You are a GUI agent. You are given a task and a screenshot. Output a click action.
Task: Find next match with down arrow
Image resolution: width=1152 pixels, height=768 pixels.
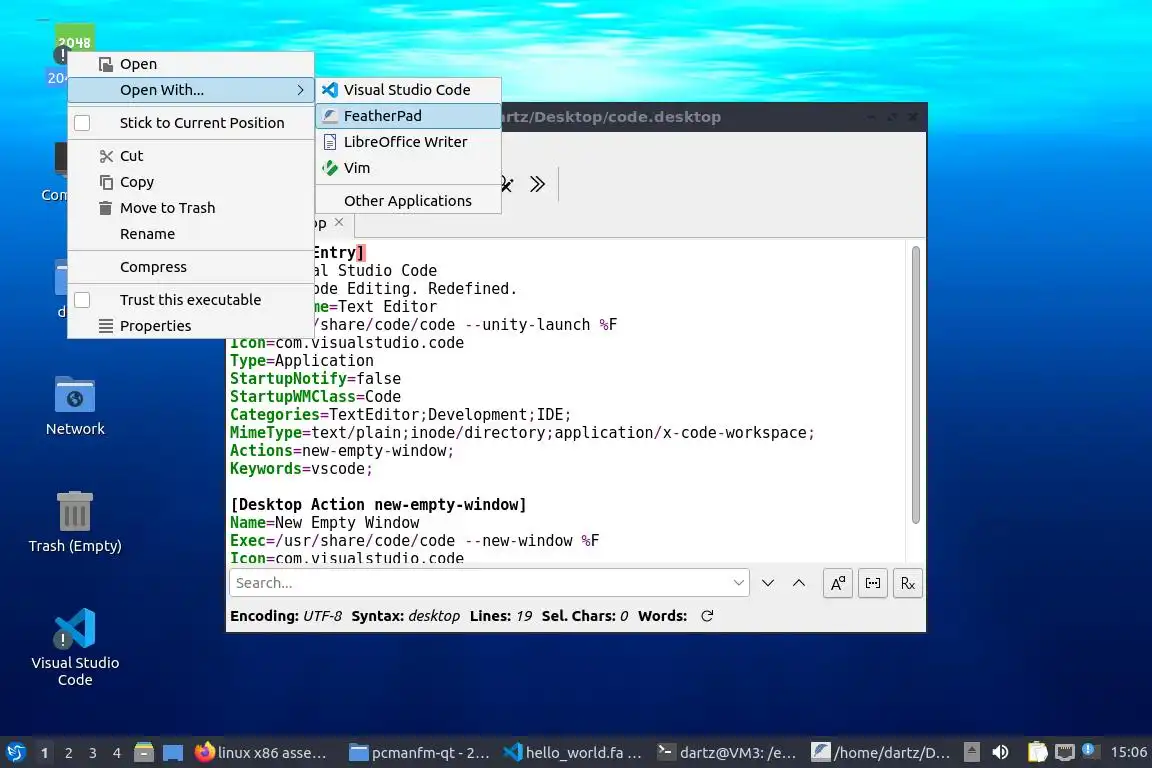click(768, 583)
